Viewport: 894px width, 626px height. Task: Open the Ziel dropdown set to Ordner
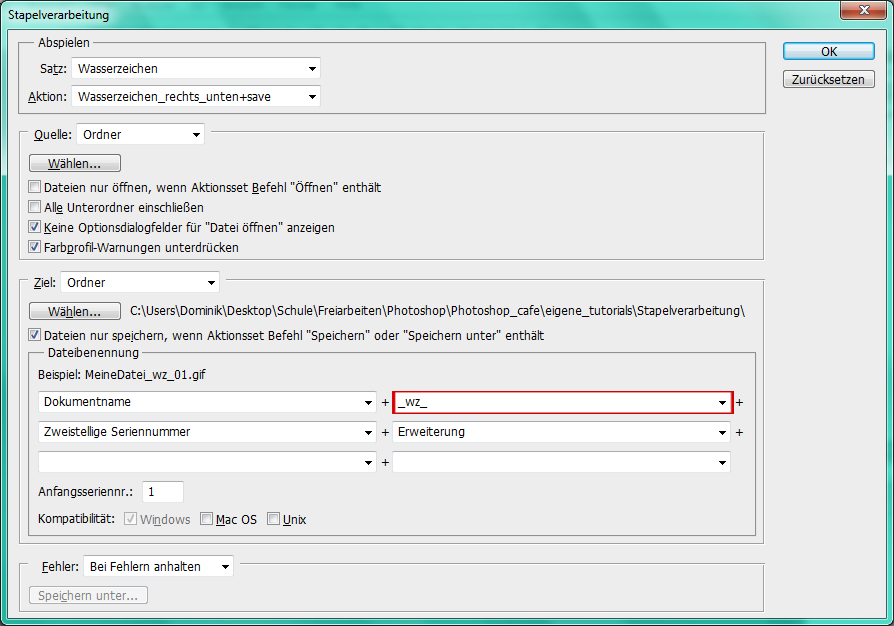[x=140, y=282]
